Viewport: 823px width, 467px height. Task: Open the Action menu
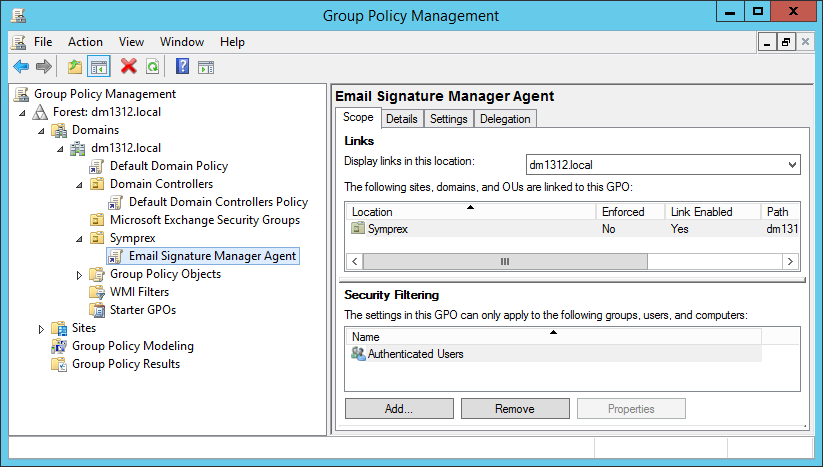[x=85, y=42]
